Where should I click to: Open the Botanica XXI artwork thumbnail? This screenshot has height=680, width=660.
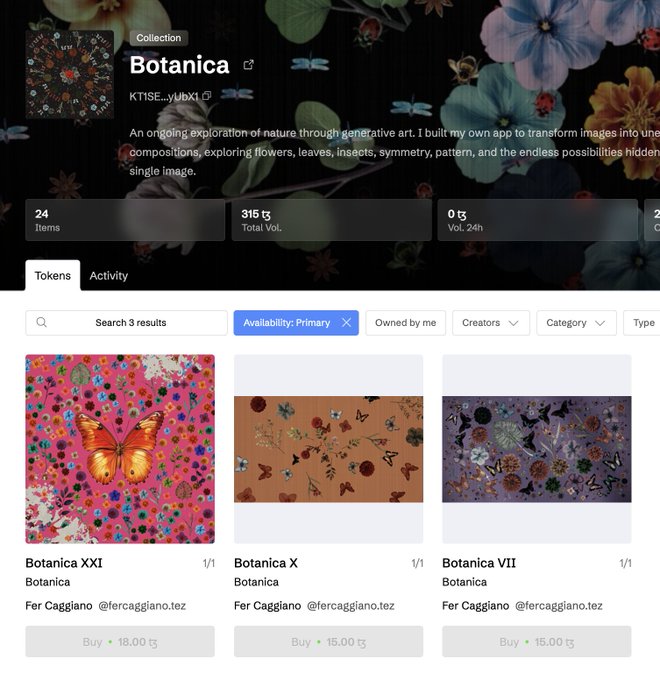click(x=120, y=449)
